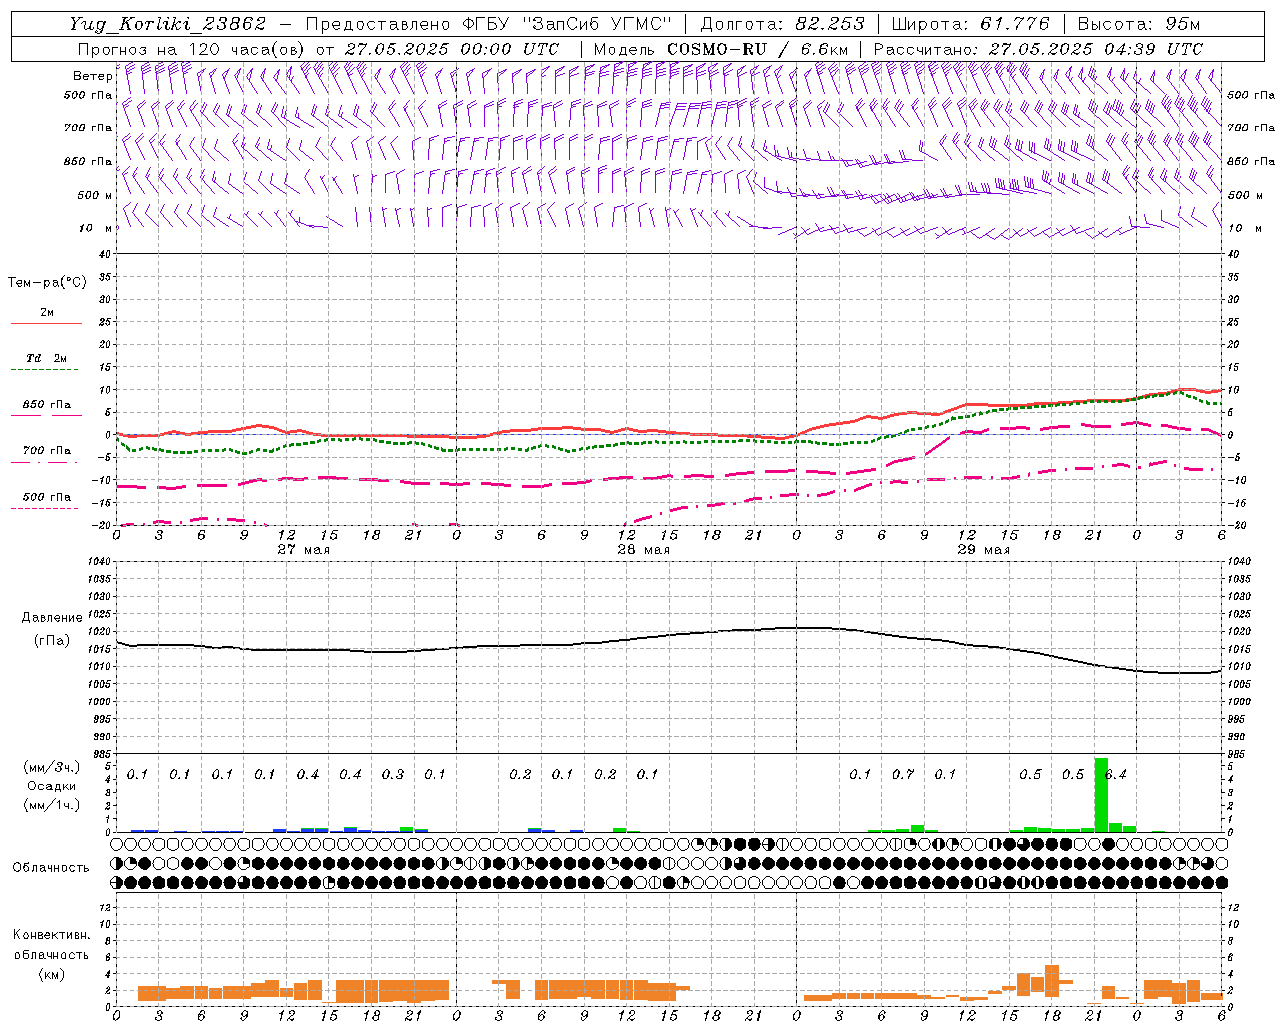Click the tallest orange convective cloud bar
Viewport: 1280px width, 1024px height.
coord(1051,980)
